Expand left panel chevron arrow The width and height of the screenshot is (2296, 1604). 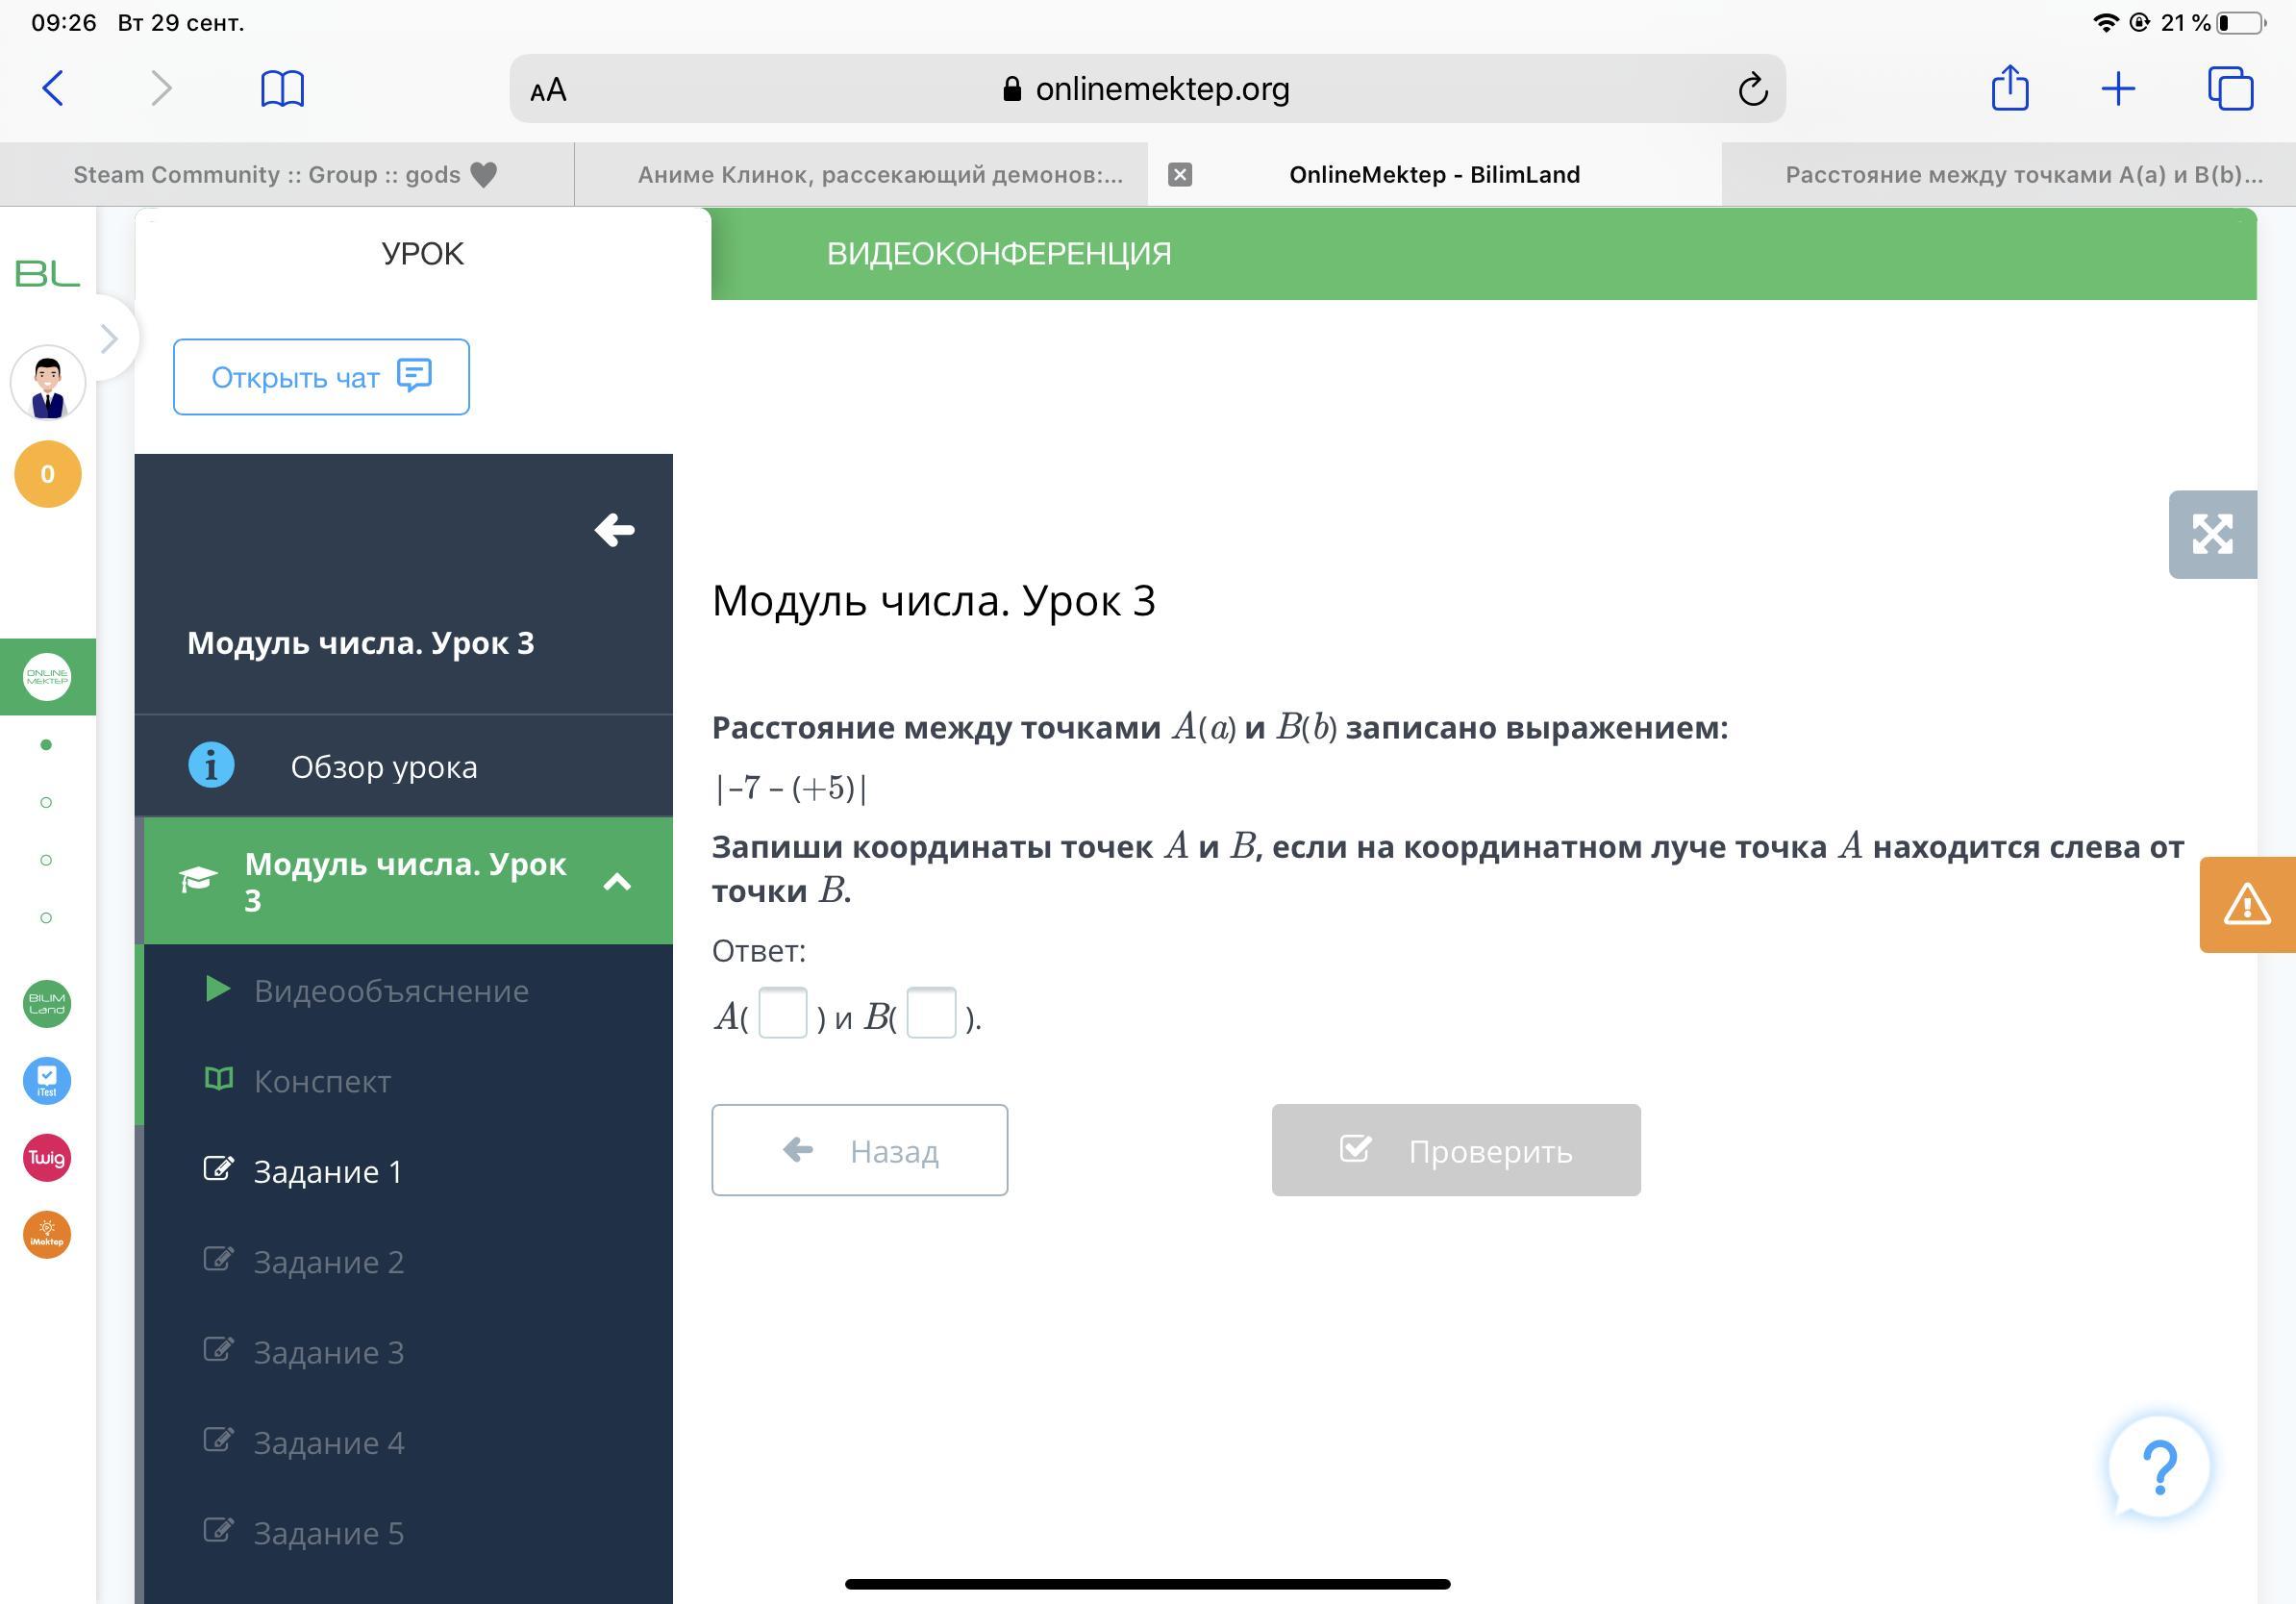(x=110, y=339)
